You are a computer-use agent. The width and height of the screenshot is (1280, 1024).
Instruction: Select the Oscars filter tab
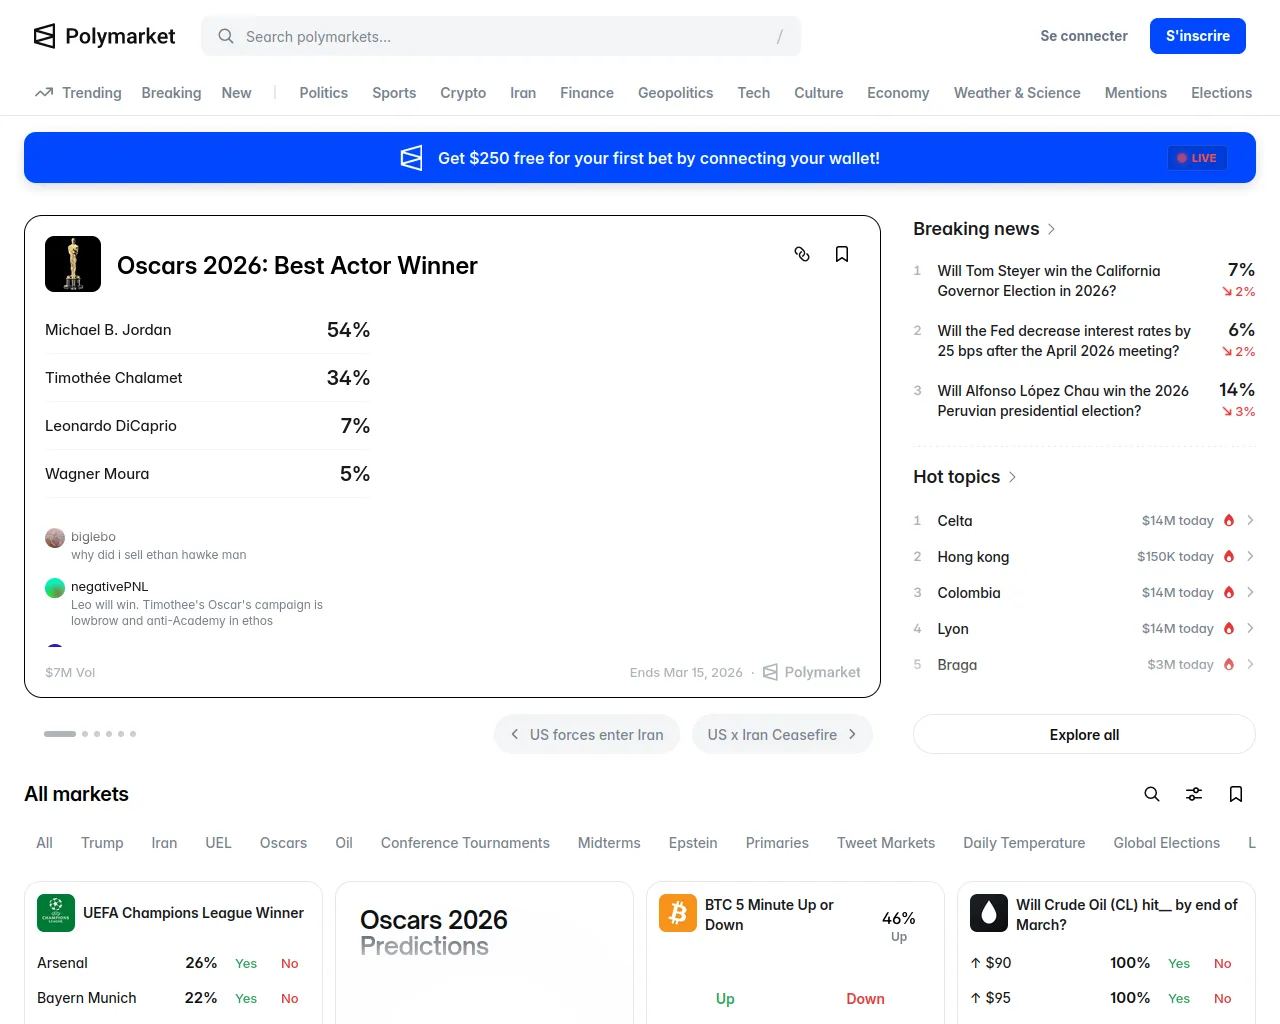point(283,843)
